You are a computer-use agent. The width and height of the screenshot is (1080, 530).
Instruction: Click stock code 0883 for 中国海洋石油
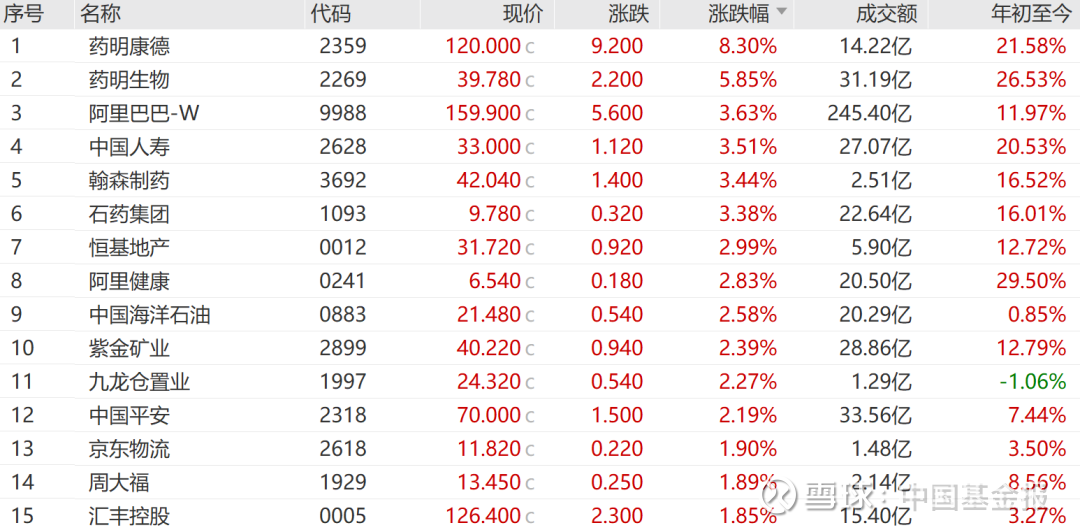343,315
